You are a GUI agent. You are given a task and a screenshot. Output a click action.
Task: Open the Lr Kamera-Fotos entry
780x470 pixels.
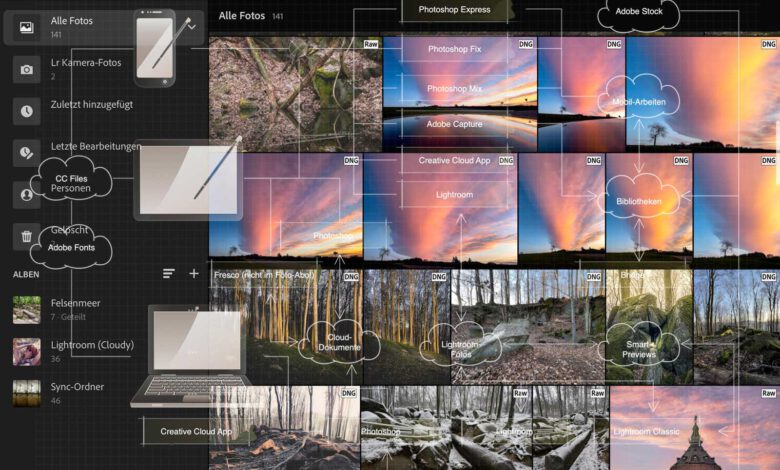click(86, 63)
